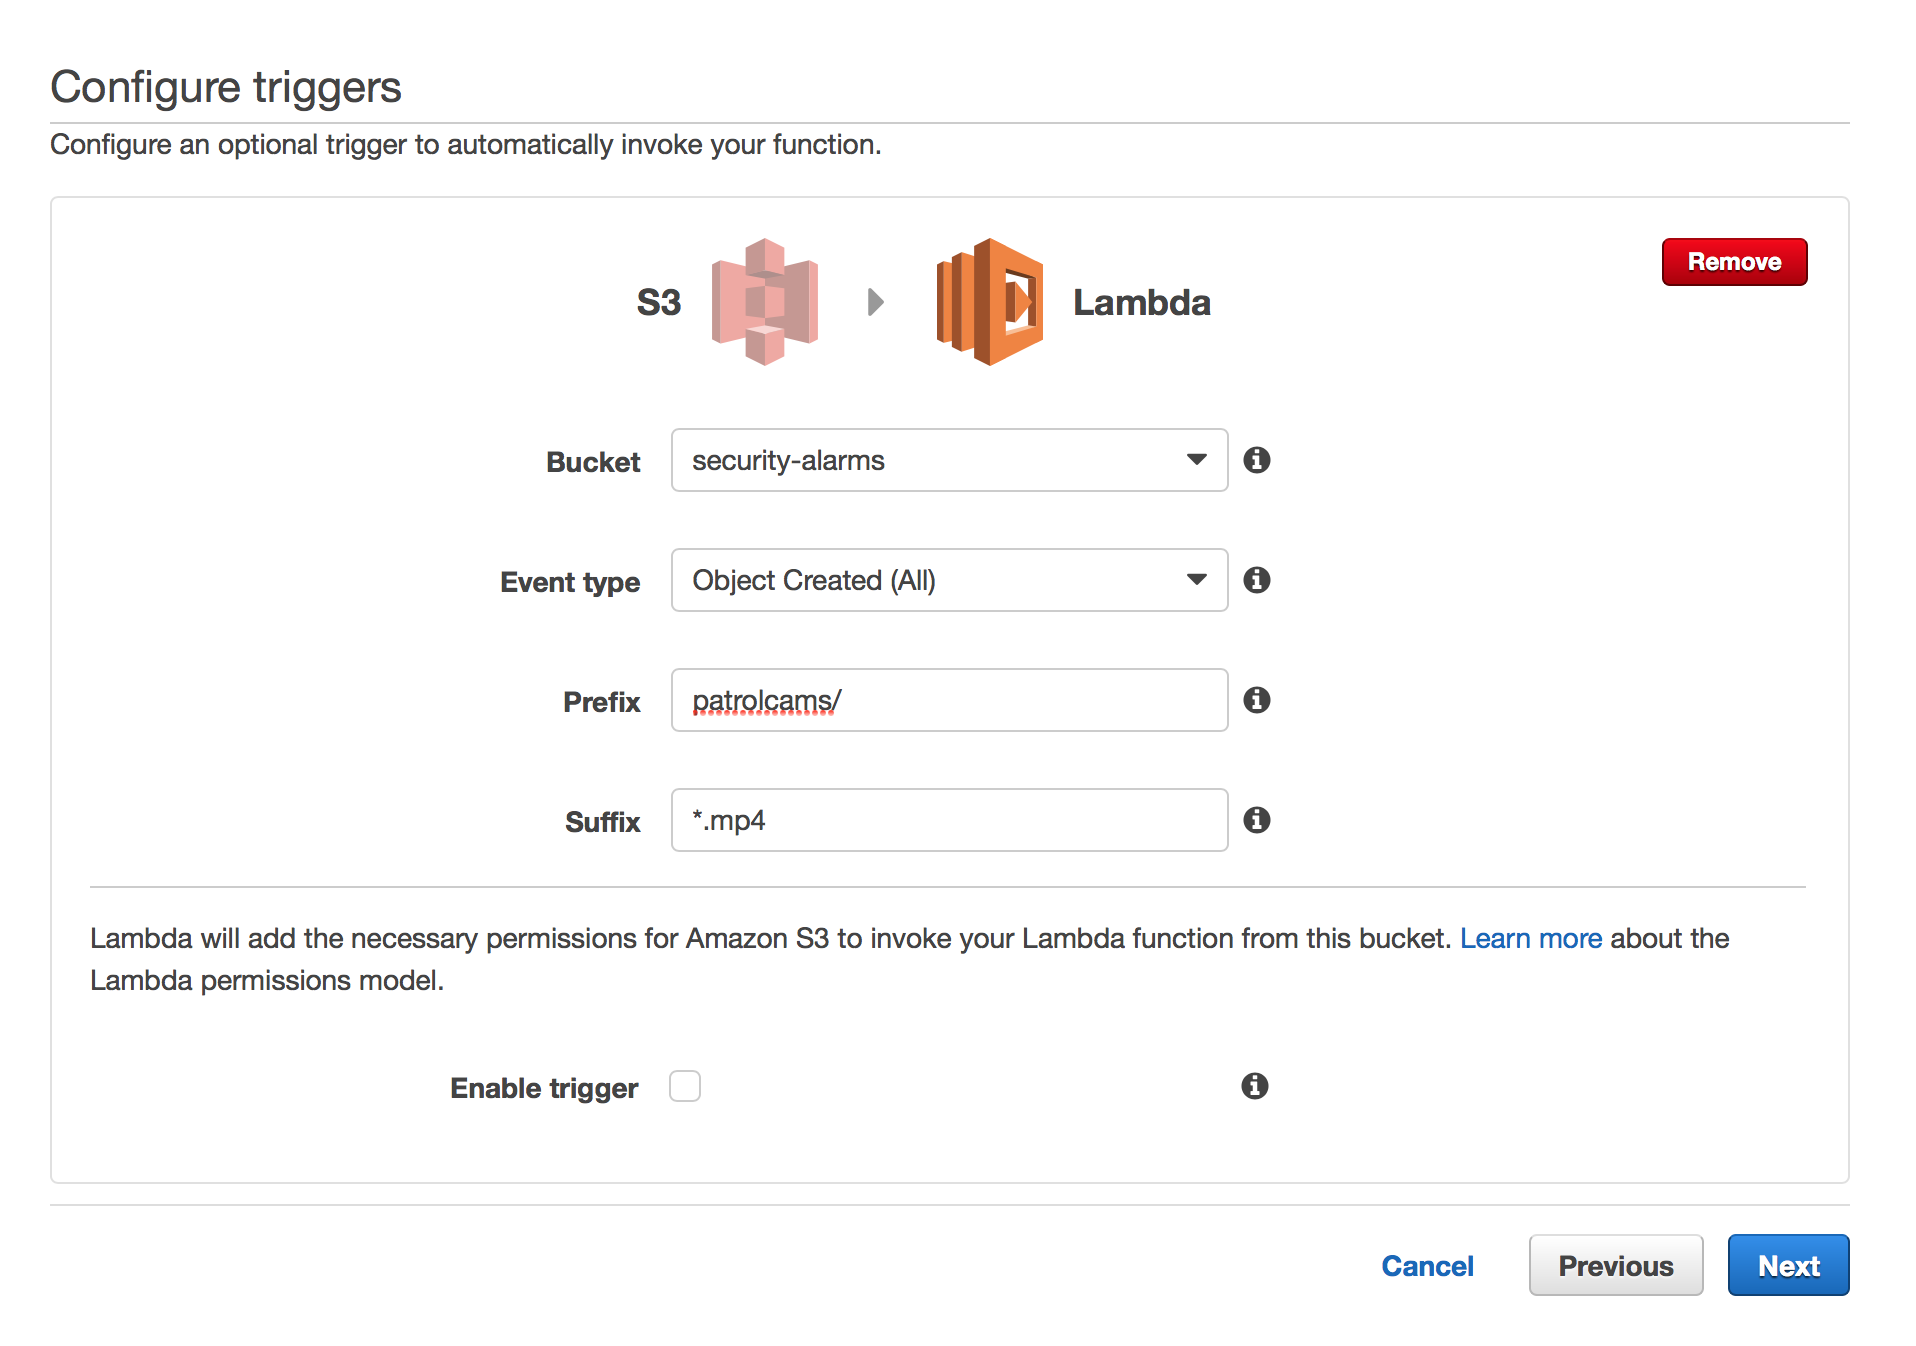Click the Configure triggers heading

click(226, 88)
